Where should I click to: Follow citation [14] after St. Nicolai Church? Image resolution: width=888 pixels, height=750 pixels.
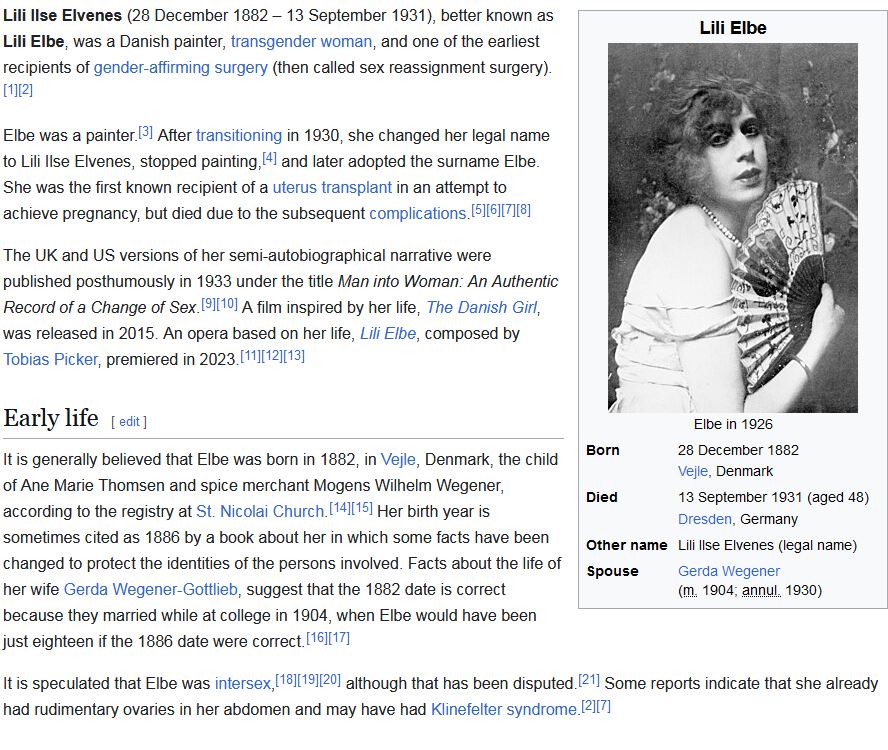click(340, 508)
